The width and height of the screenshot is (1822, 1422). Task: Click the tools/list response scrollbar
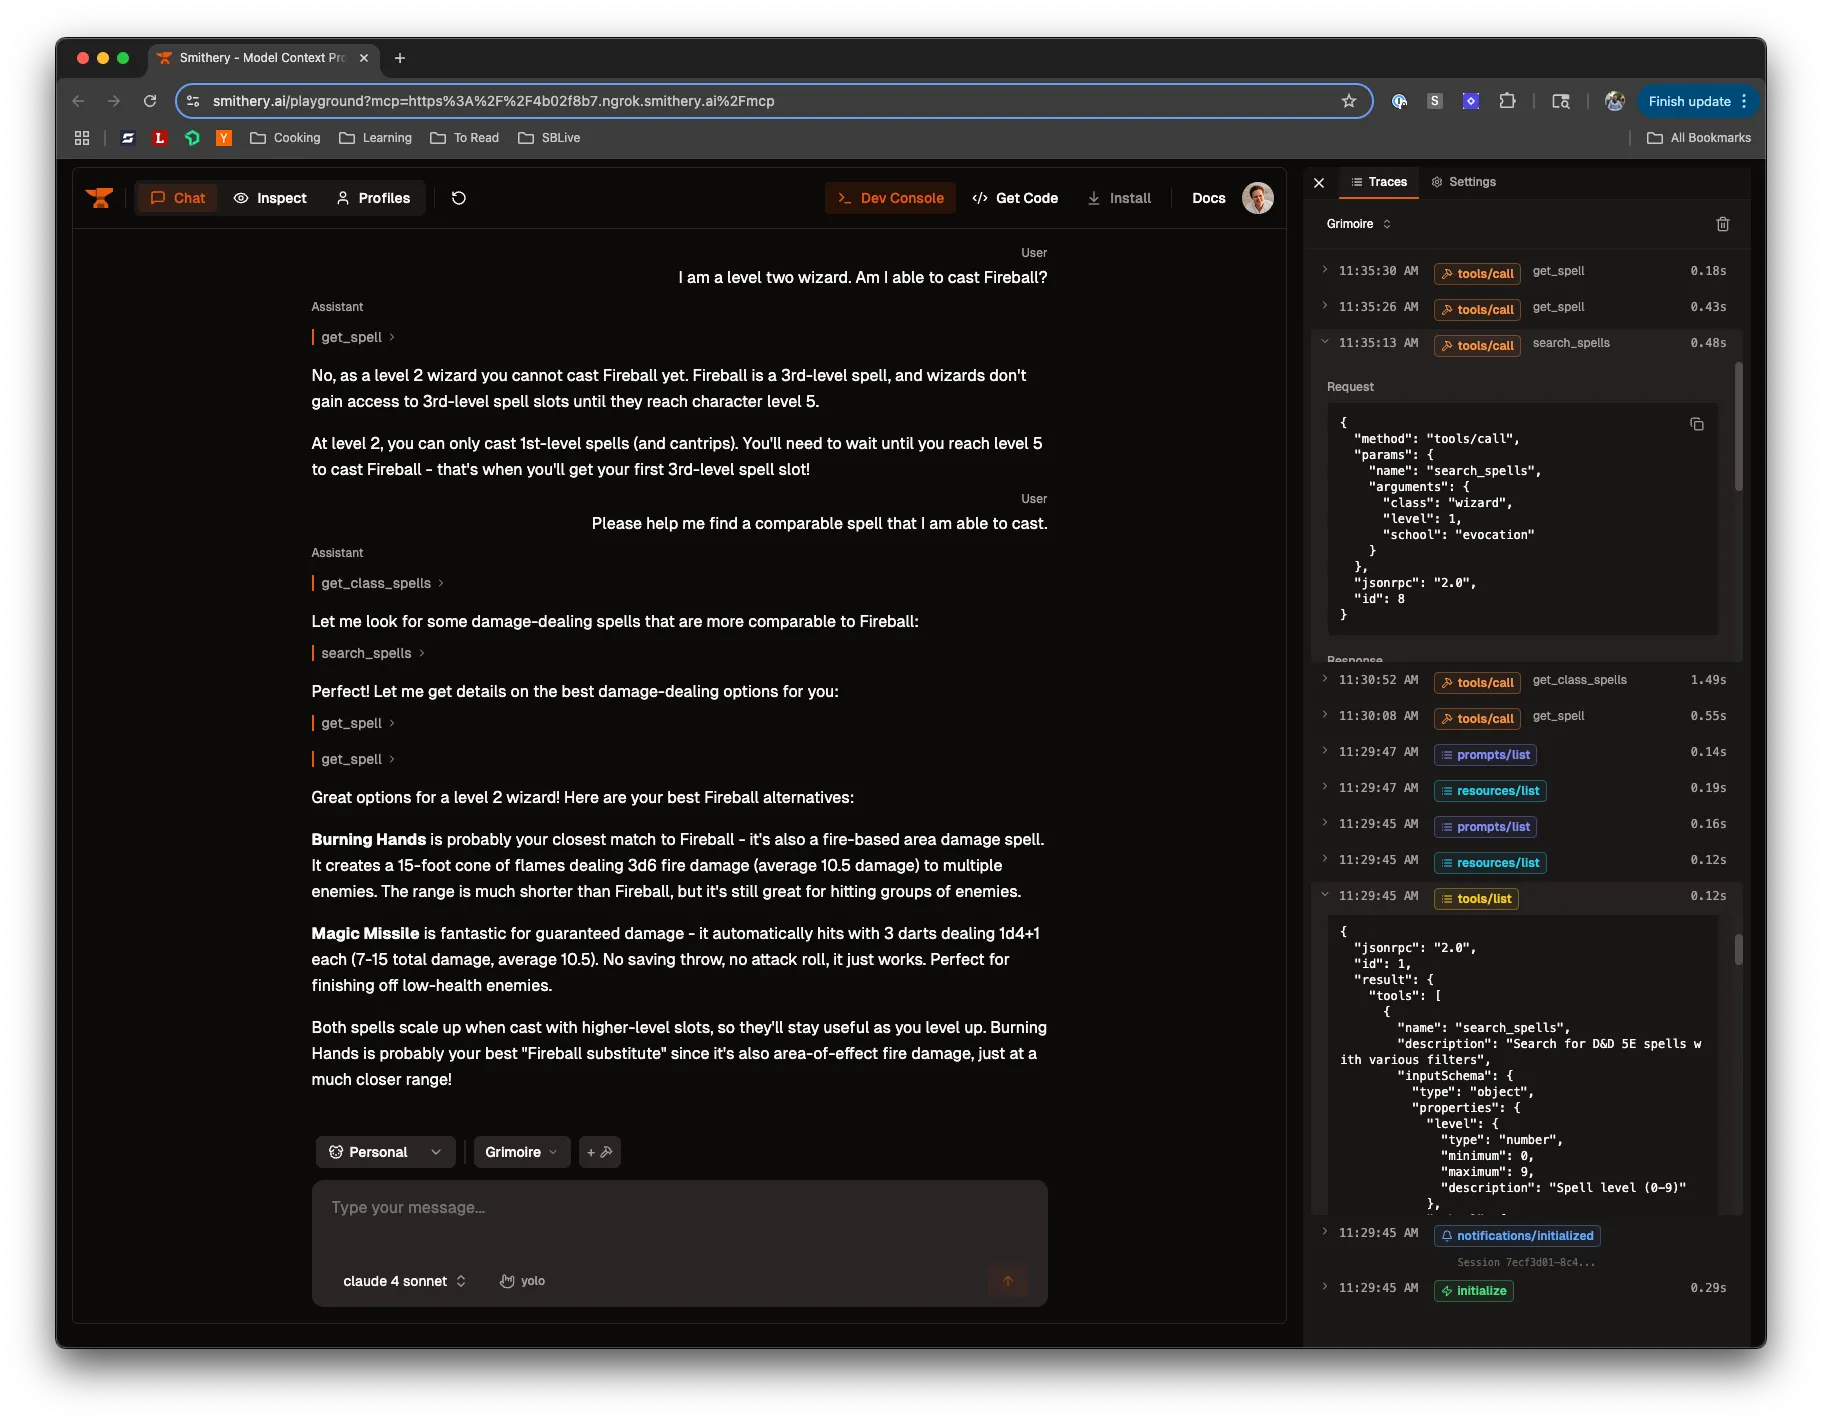(x=1738, y=949)
